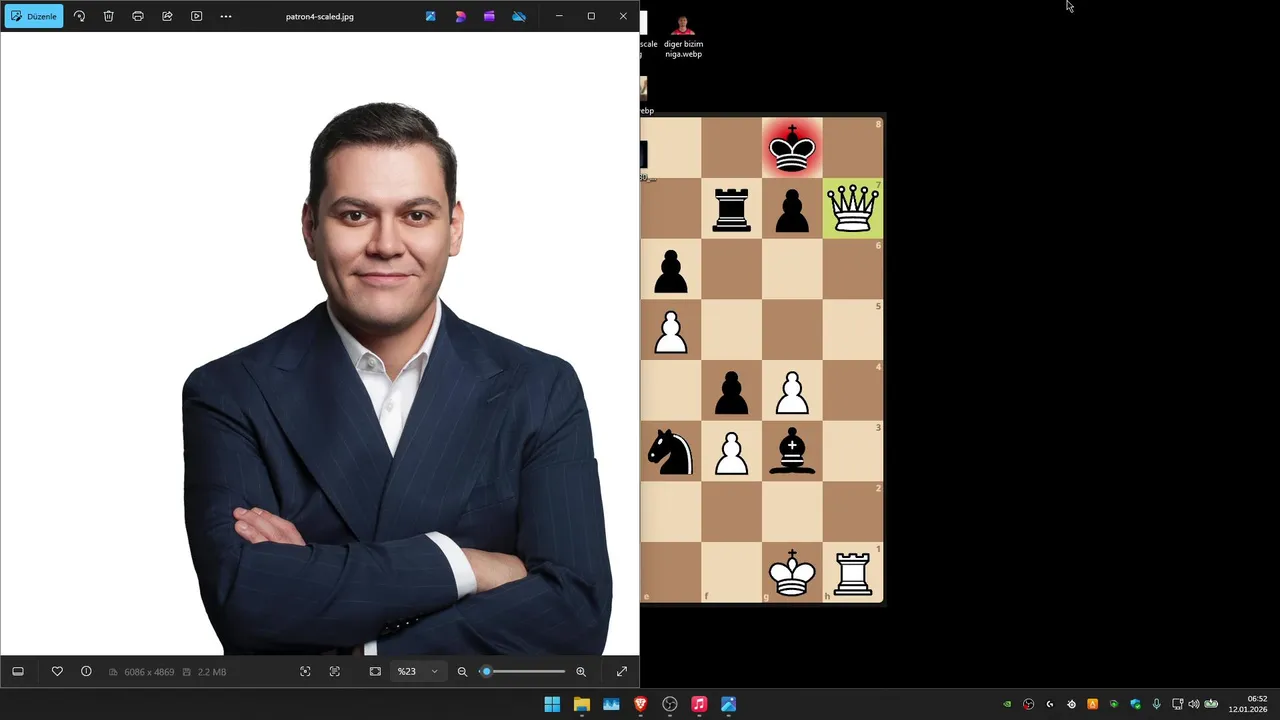Enter fullscreen with the expand arrows icon
1280x720 pixels.
pyautogui.click(x=621, y=671)
